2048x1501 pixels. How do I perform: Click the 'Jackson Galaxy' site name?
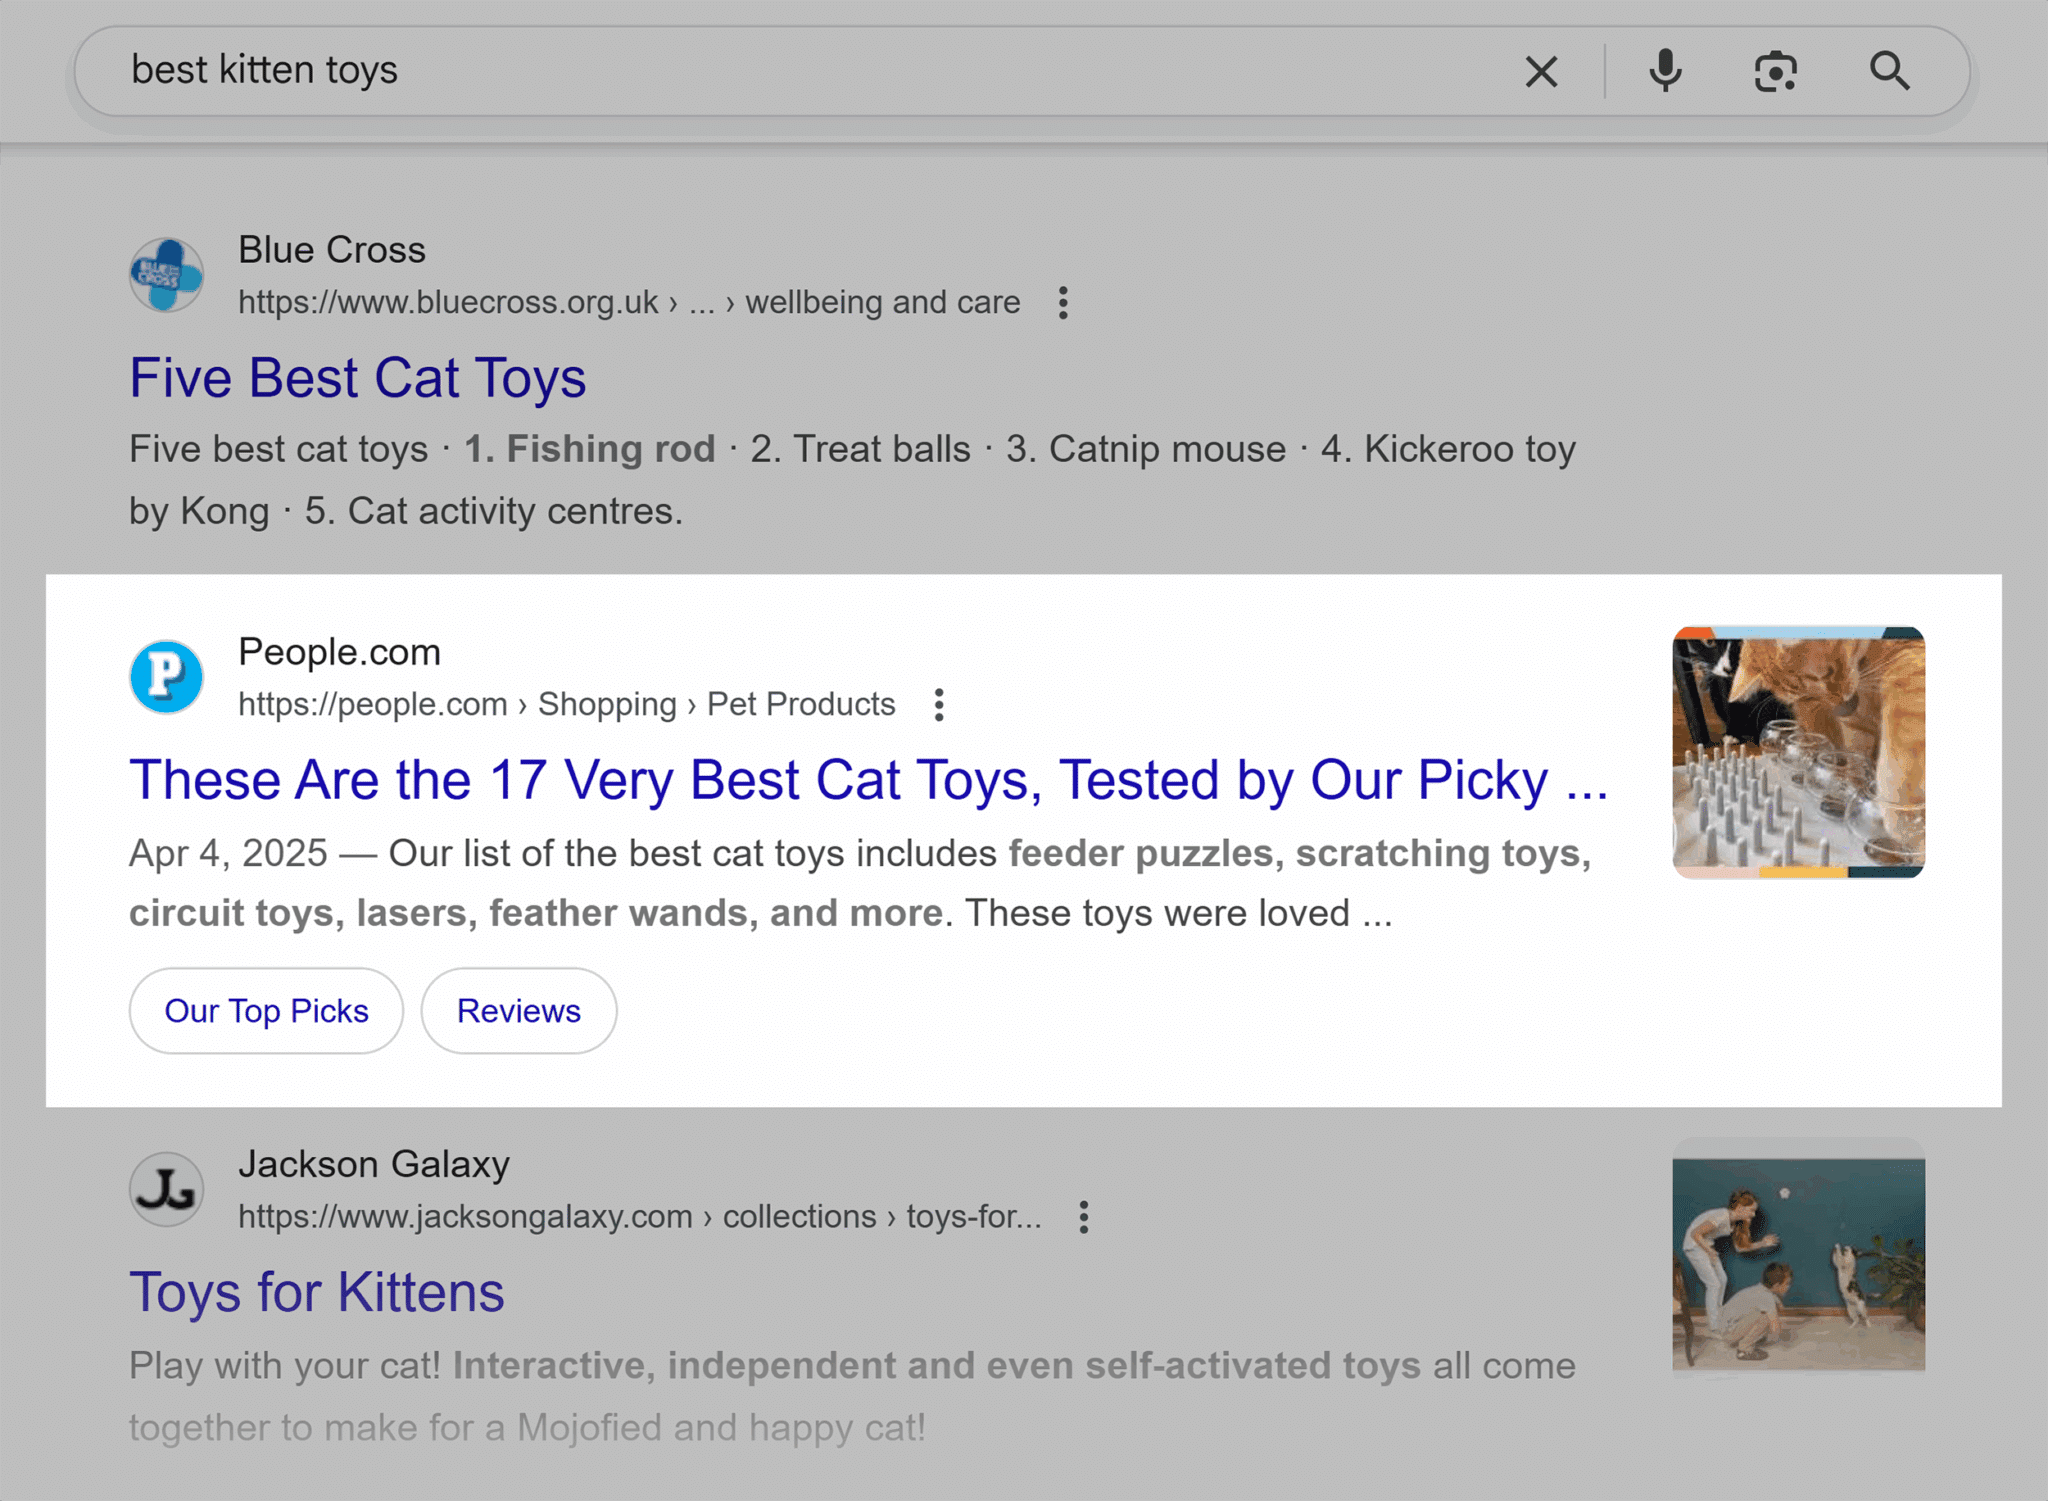374,1164
